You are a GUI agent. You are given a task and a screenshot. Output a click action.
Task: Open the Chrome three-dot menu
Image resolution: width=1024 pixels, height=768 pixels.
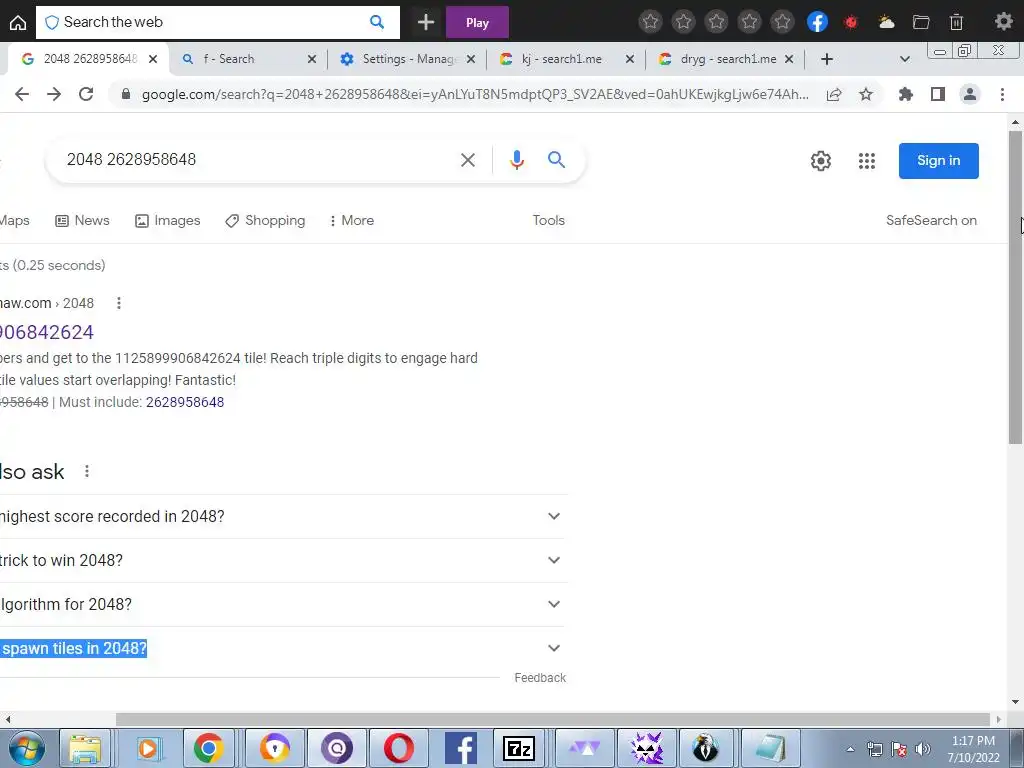pos(1002,95)
